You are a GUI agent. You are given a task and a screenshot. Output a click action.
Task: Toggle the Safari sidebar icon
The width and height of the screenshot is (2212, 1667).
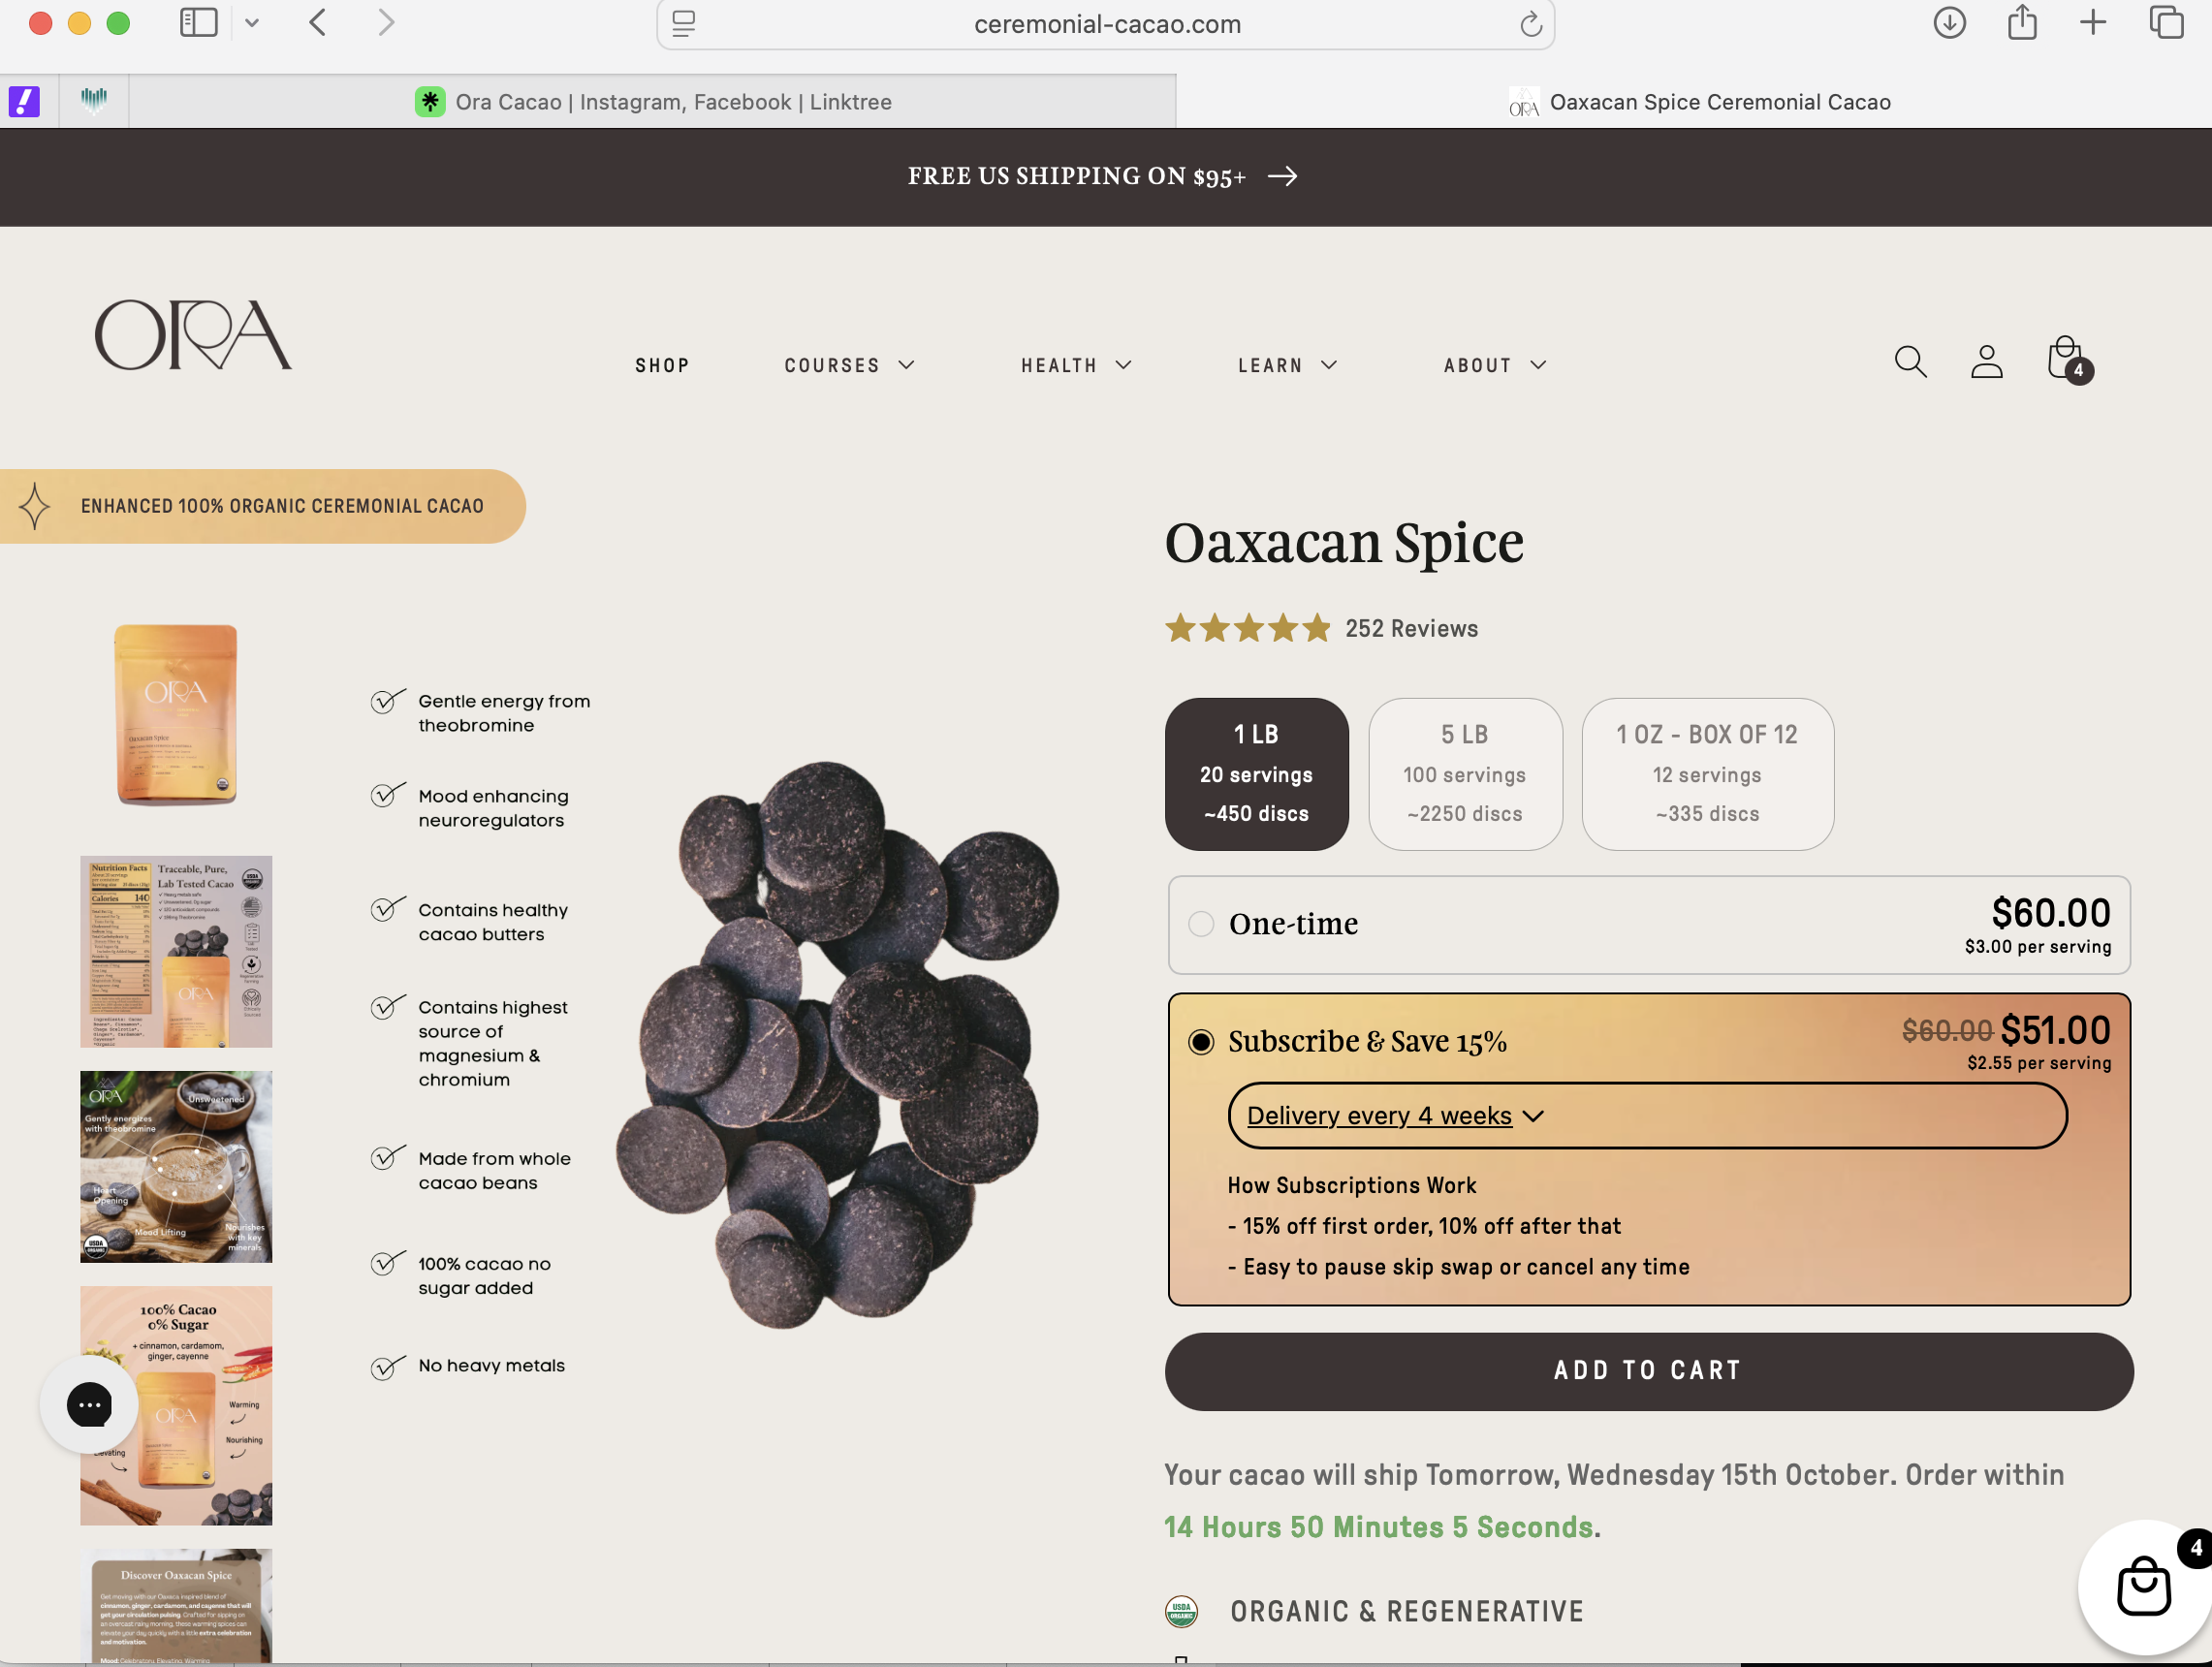[198, 23]
